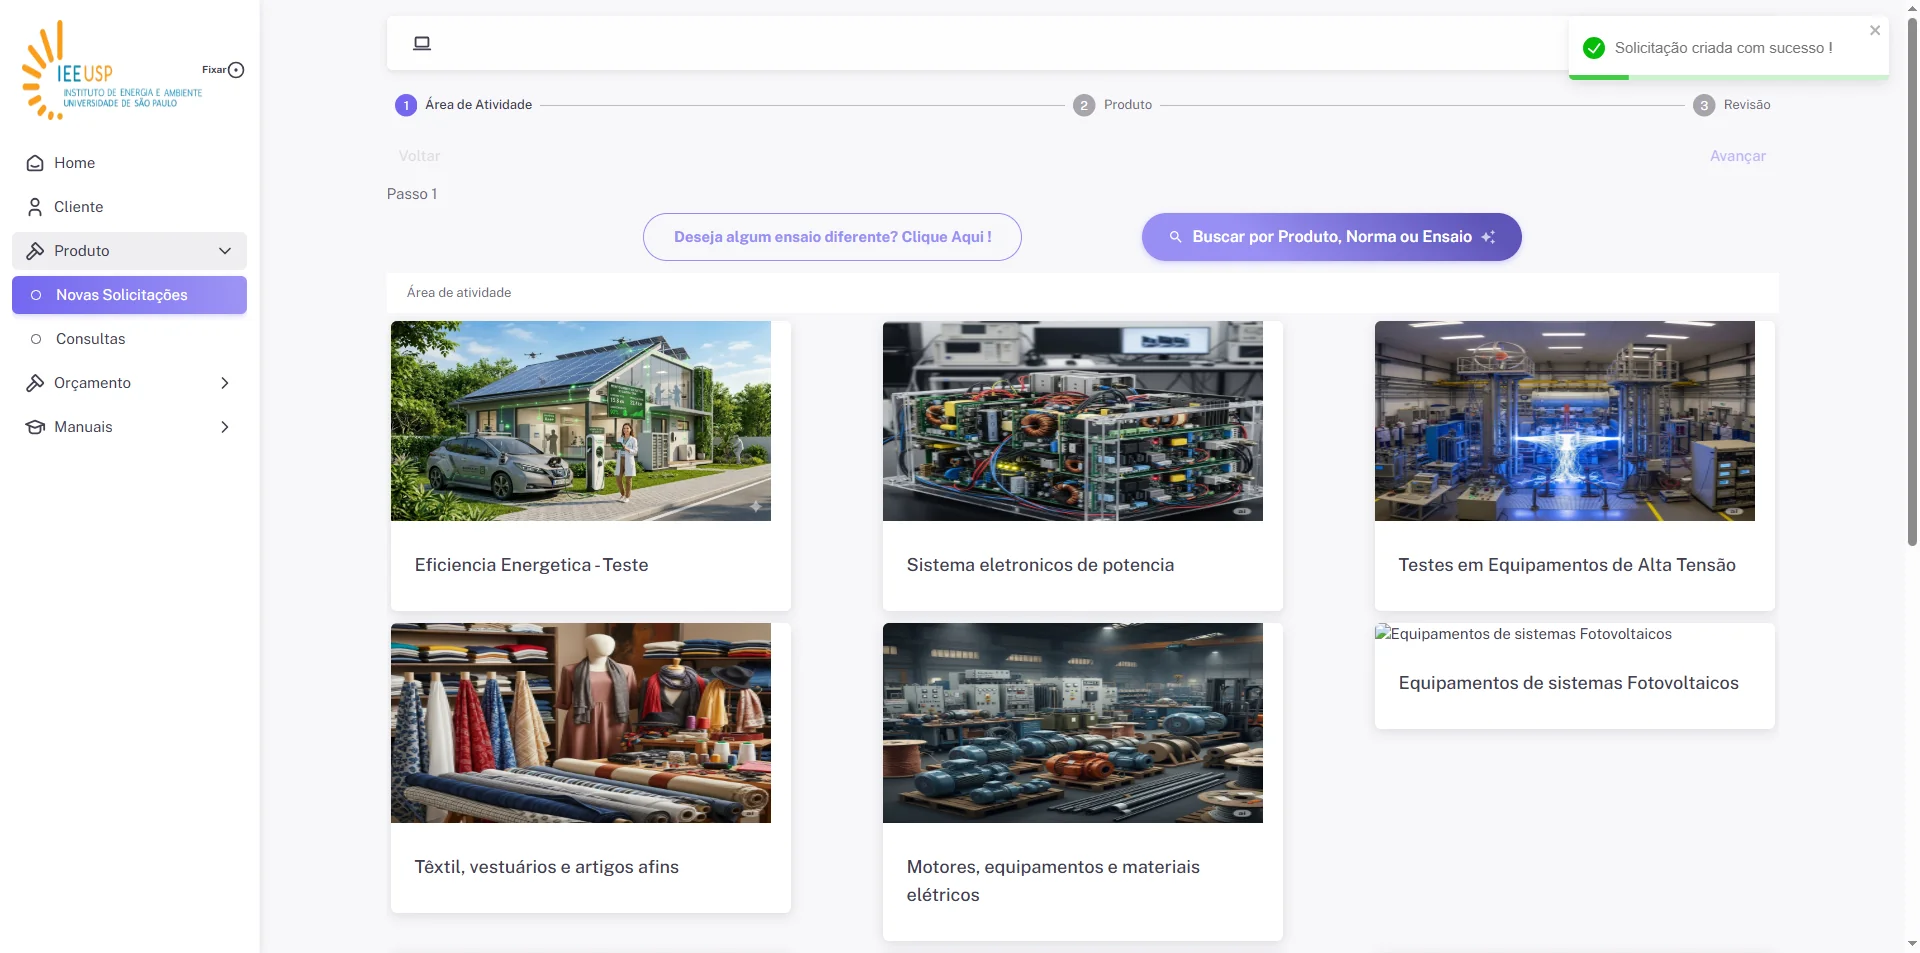1920x953 pixels.
Task: Click 'Buscar por Produto, Norma ou Ensaio'
Action: click(1331, 237)
